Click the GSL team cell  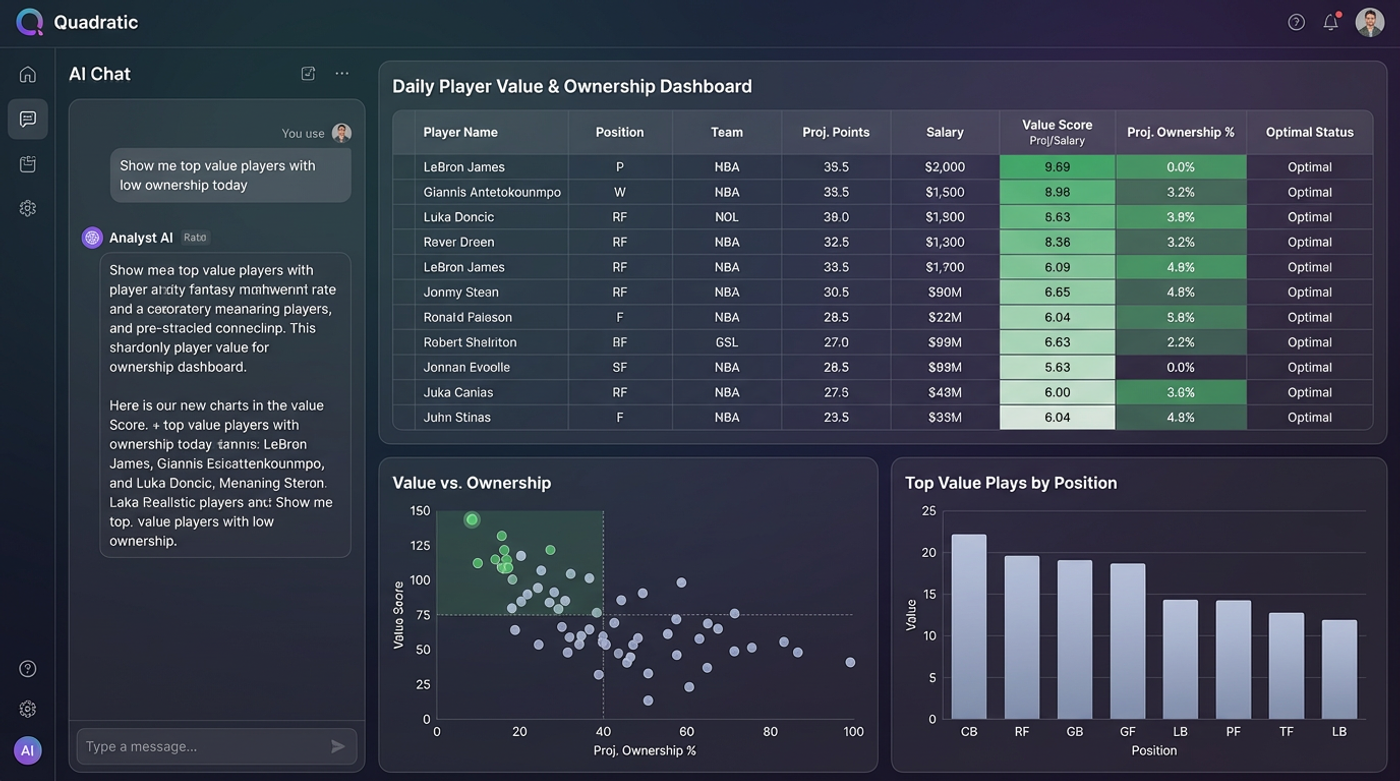(x=727, y=342)
